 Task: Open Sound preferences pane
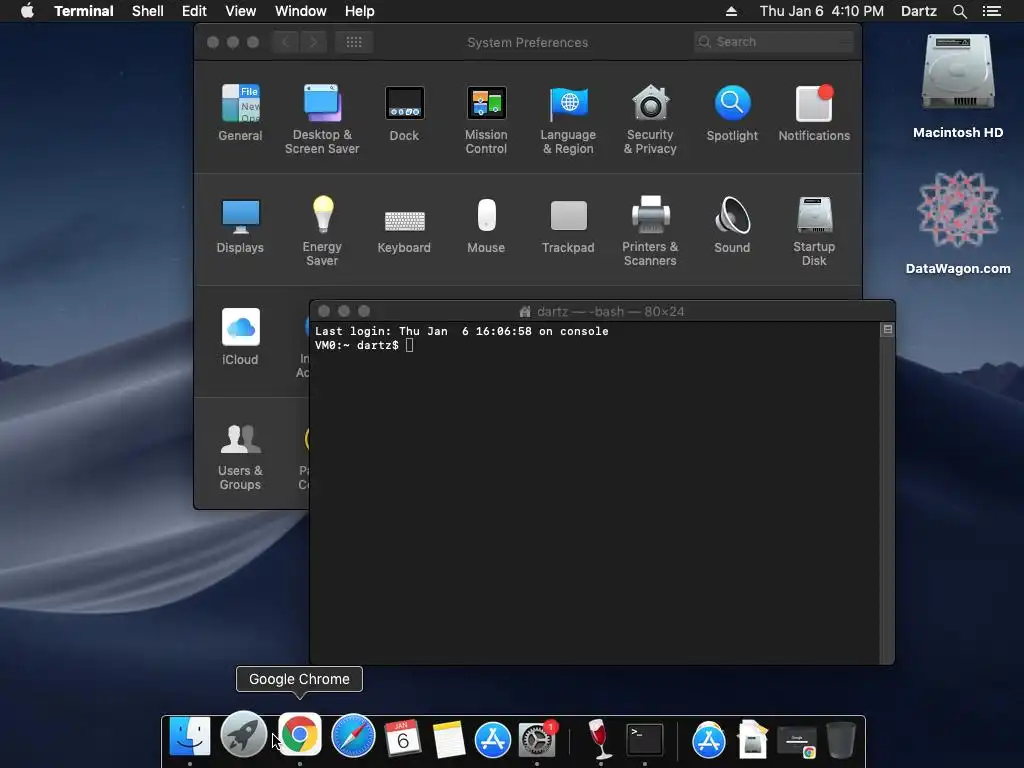click(732, 225)
